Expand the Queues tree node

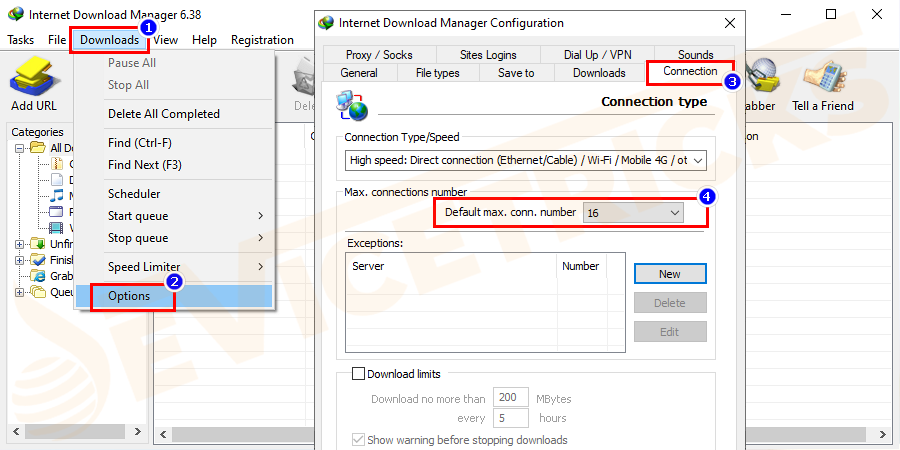(x=20, y=292)
